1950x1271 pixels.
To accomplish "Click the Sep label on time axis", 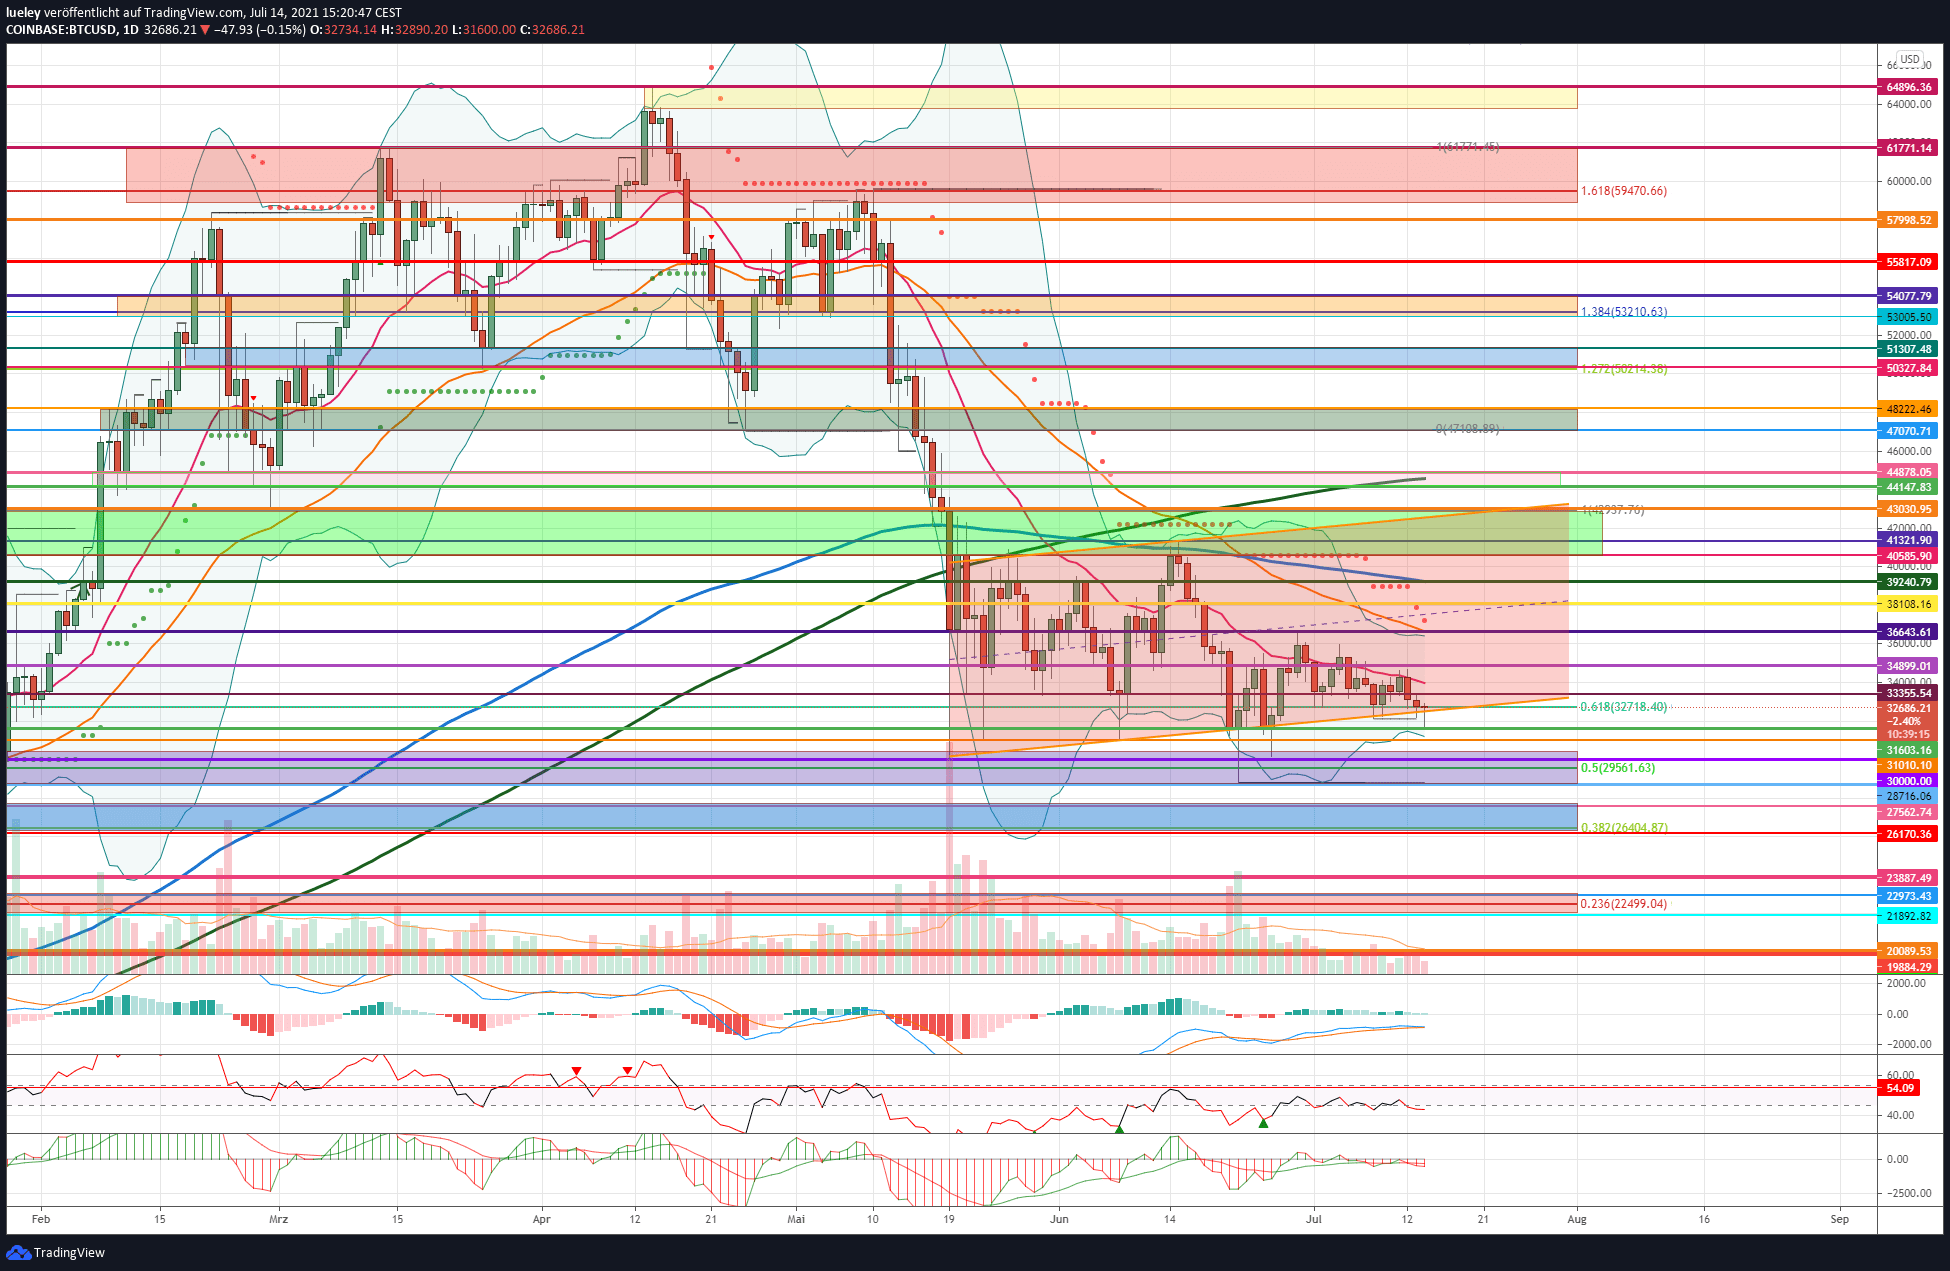I will coord(1839,1219).
